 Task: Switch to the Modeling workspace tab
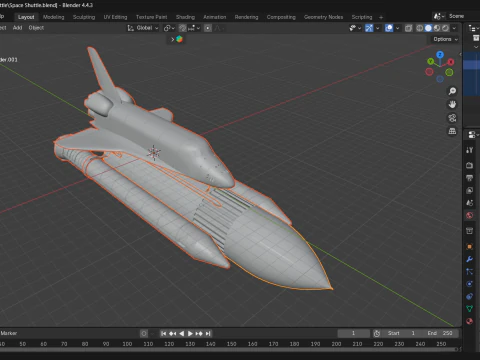(x=53, y=17)
